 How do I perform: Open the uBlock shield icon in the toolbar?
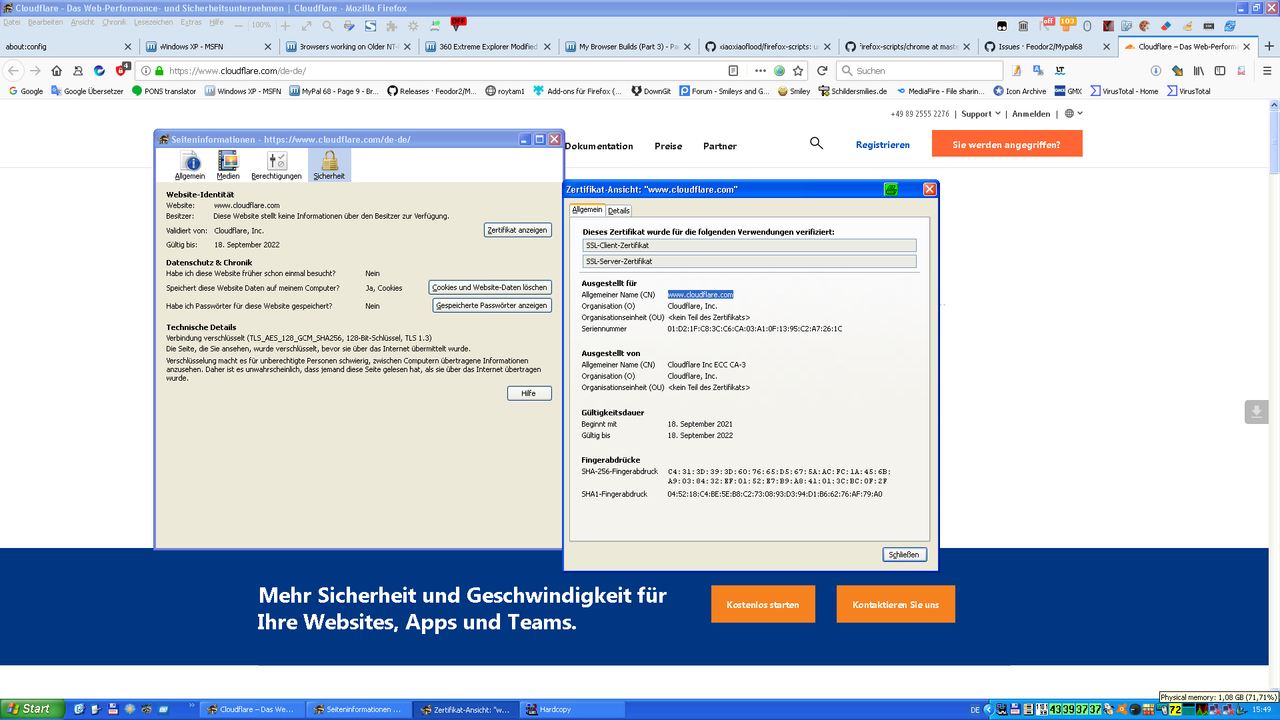click(120, 71)
